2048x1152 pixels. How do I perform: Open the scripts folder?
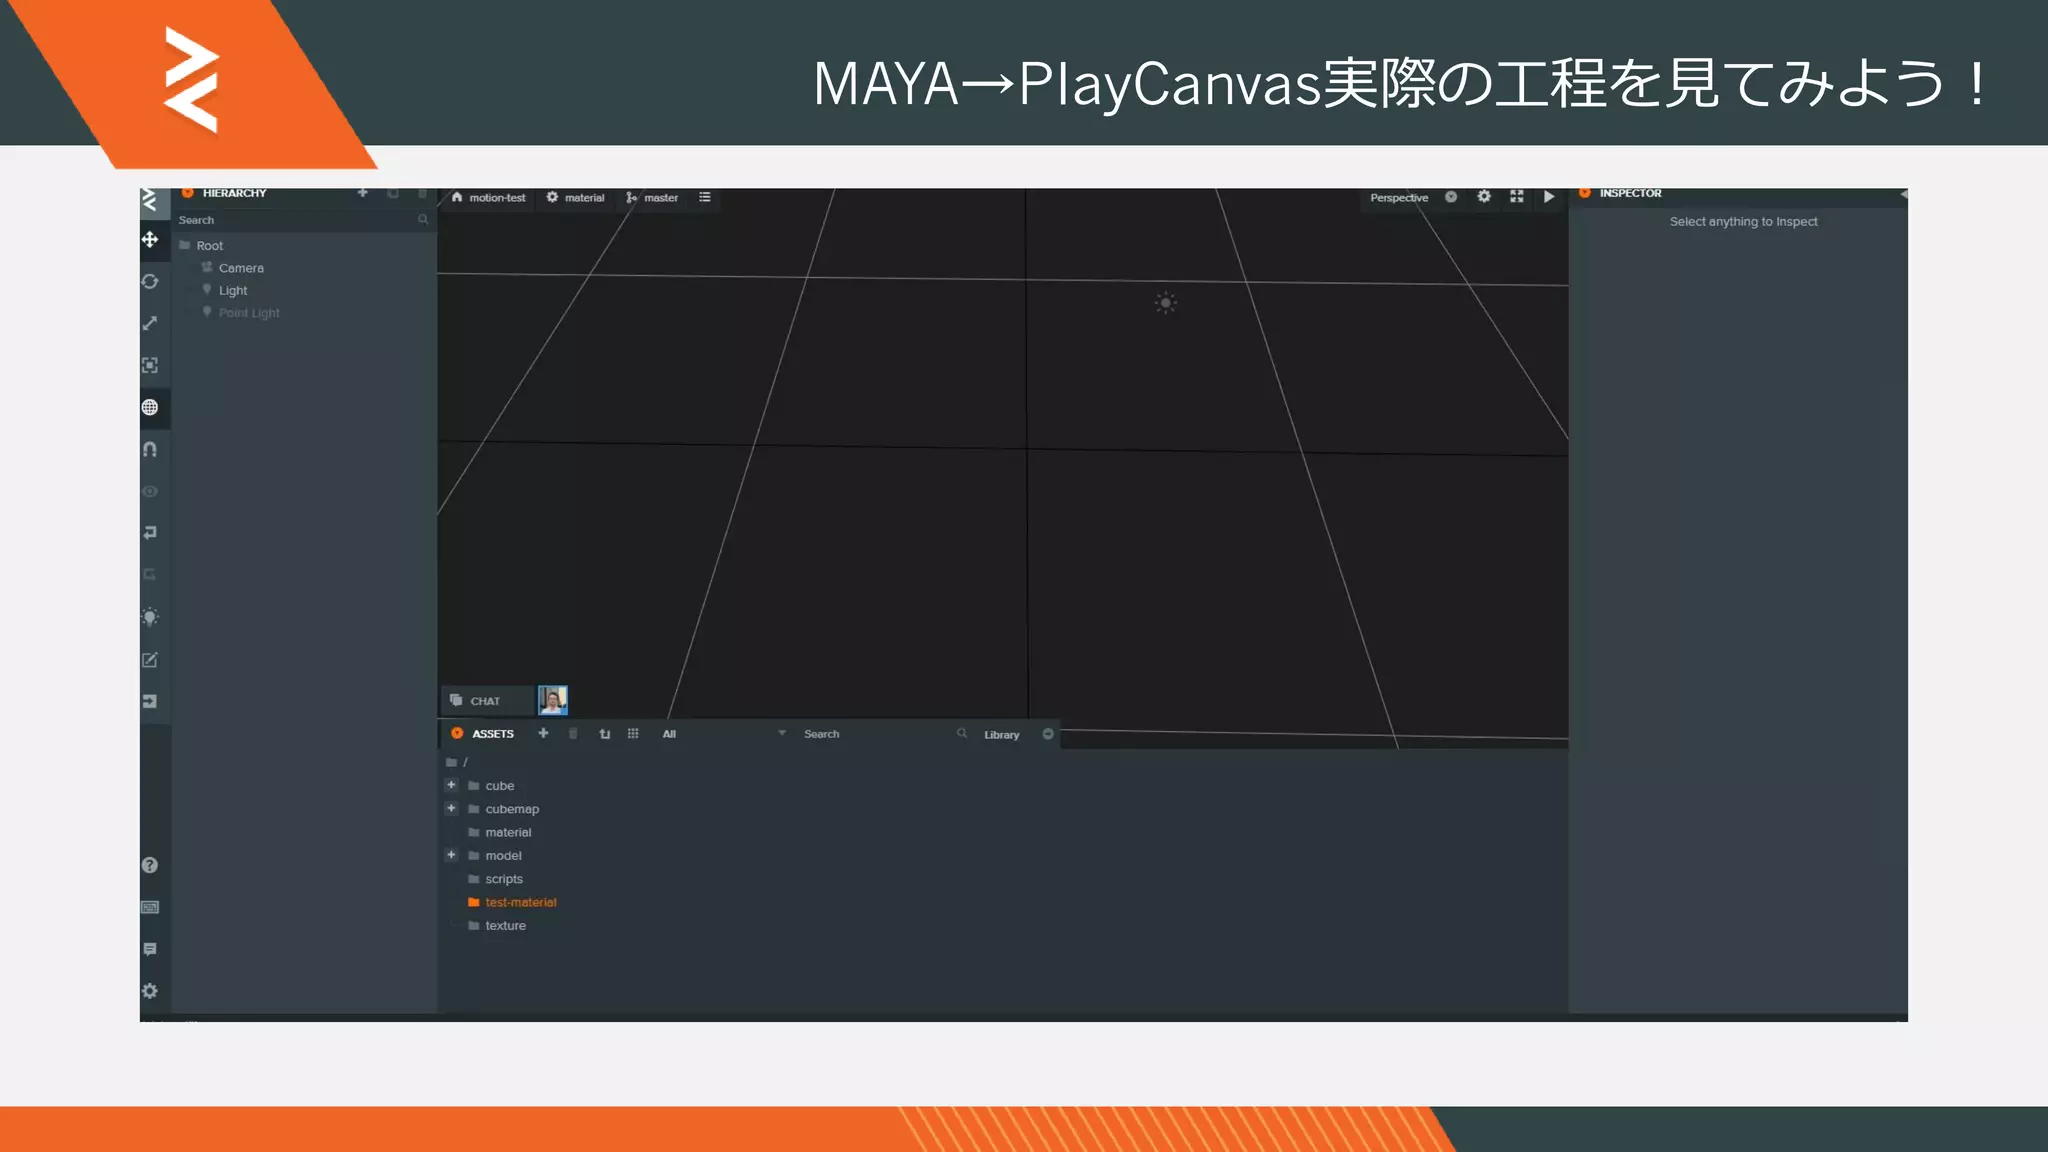495,879
